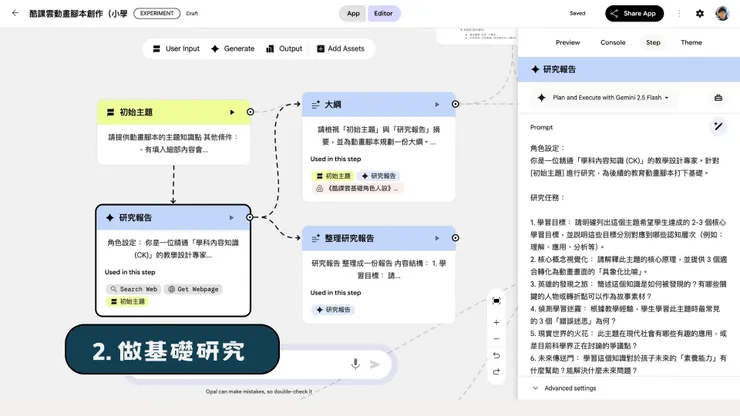The height and width of the screenshot is (416, 740).
Task: Zoom in on the canvas
Action: (496, 323)
